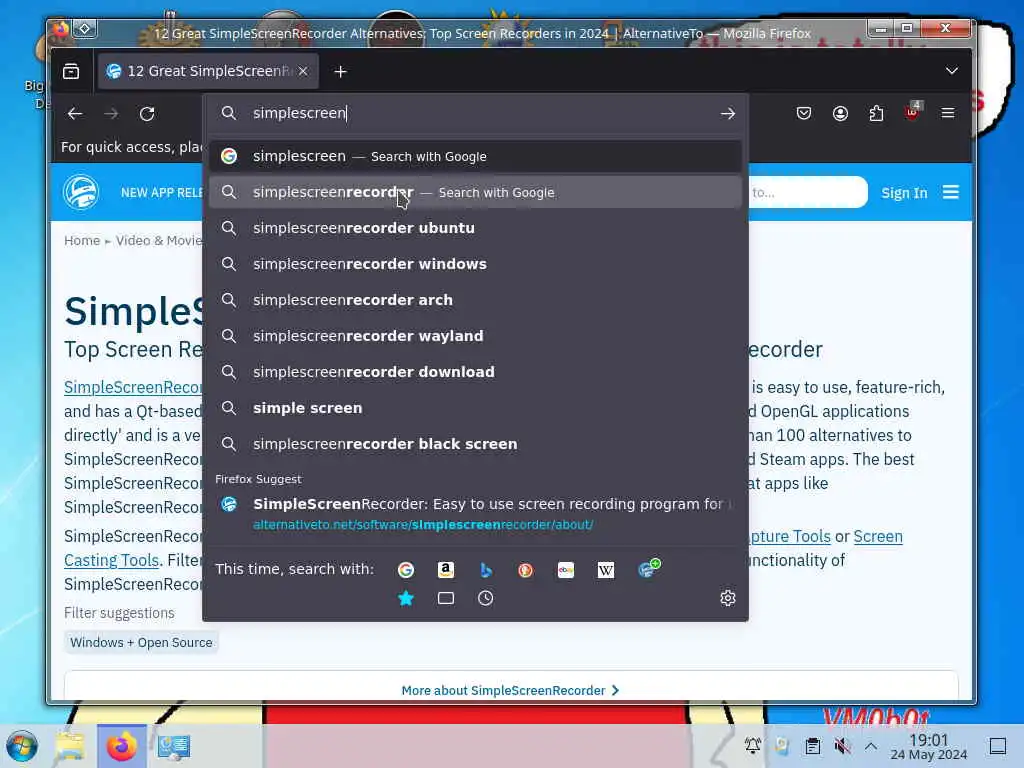1024x768 pixels.
Task: Focus the address bar containing simplescreen
Action: [475, 114]
